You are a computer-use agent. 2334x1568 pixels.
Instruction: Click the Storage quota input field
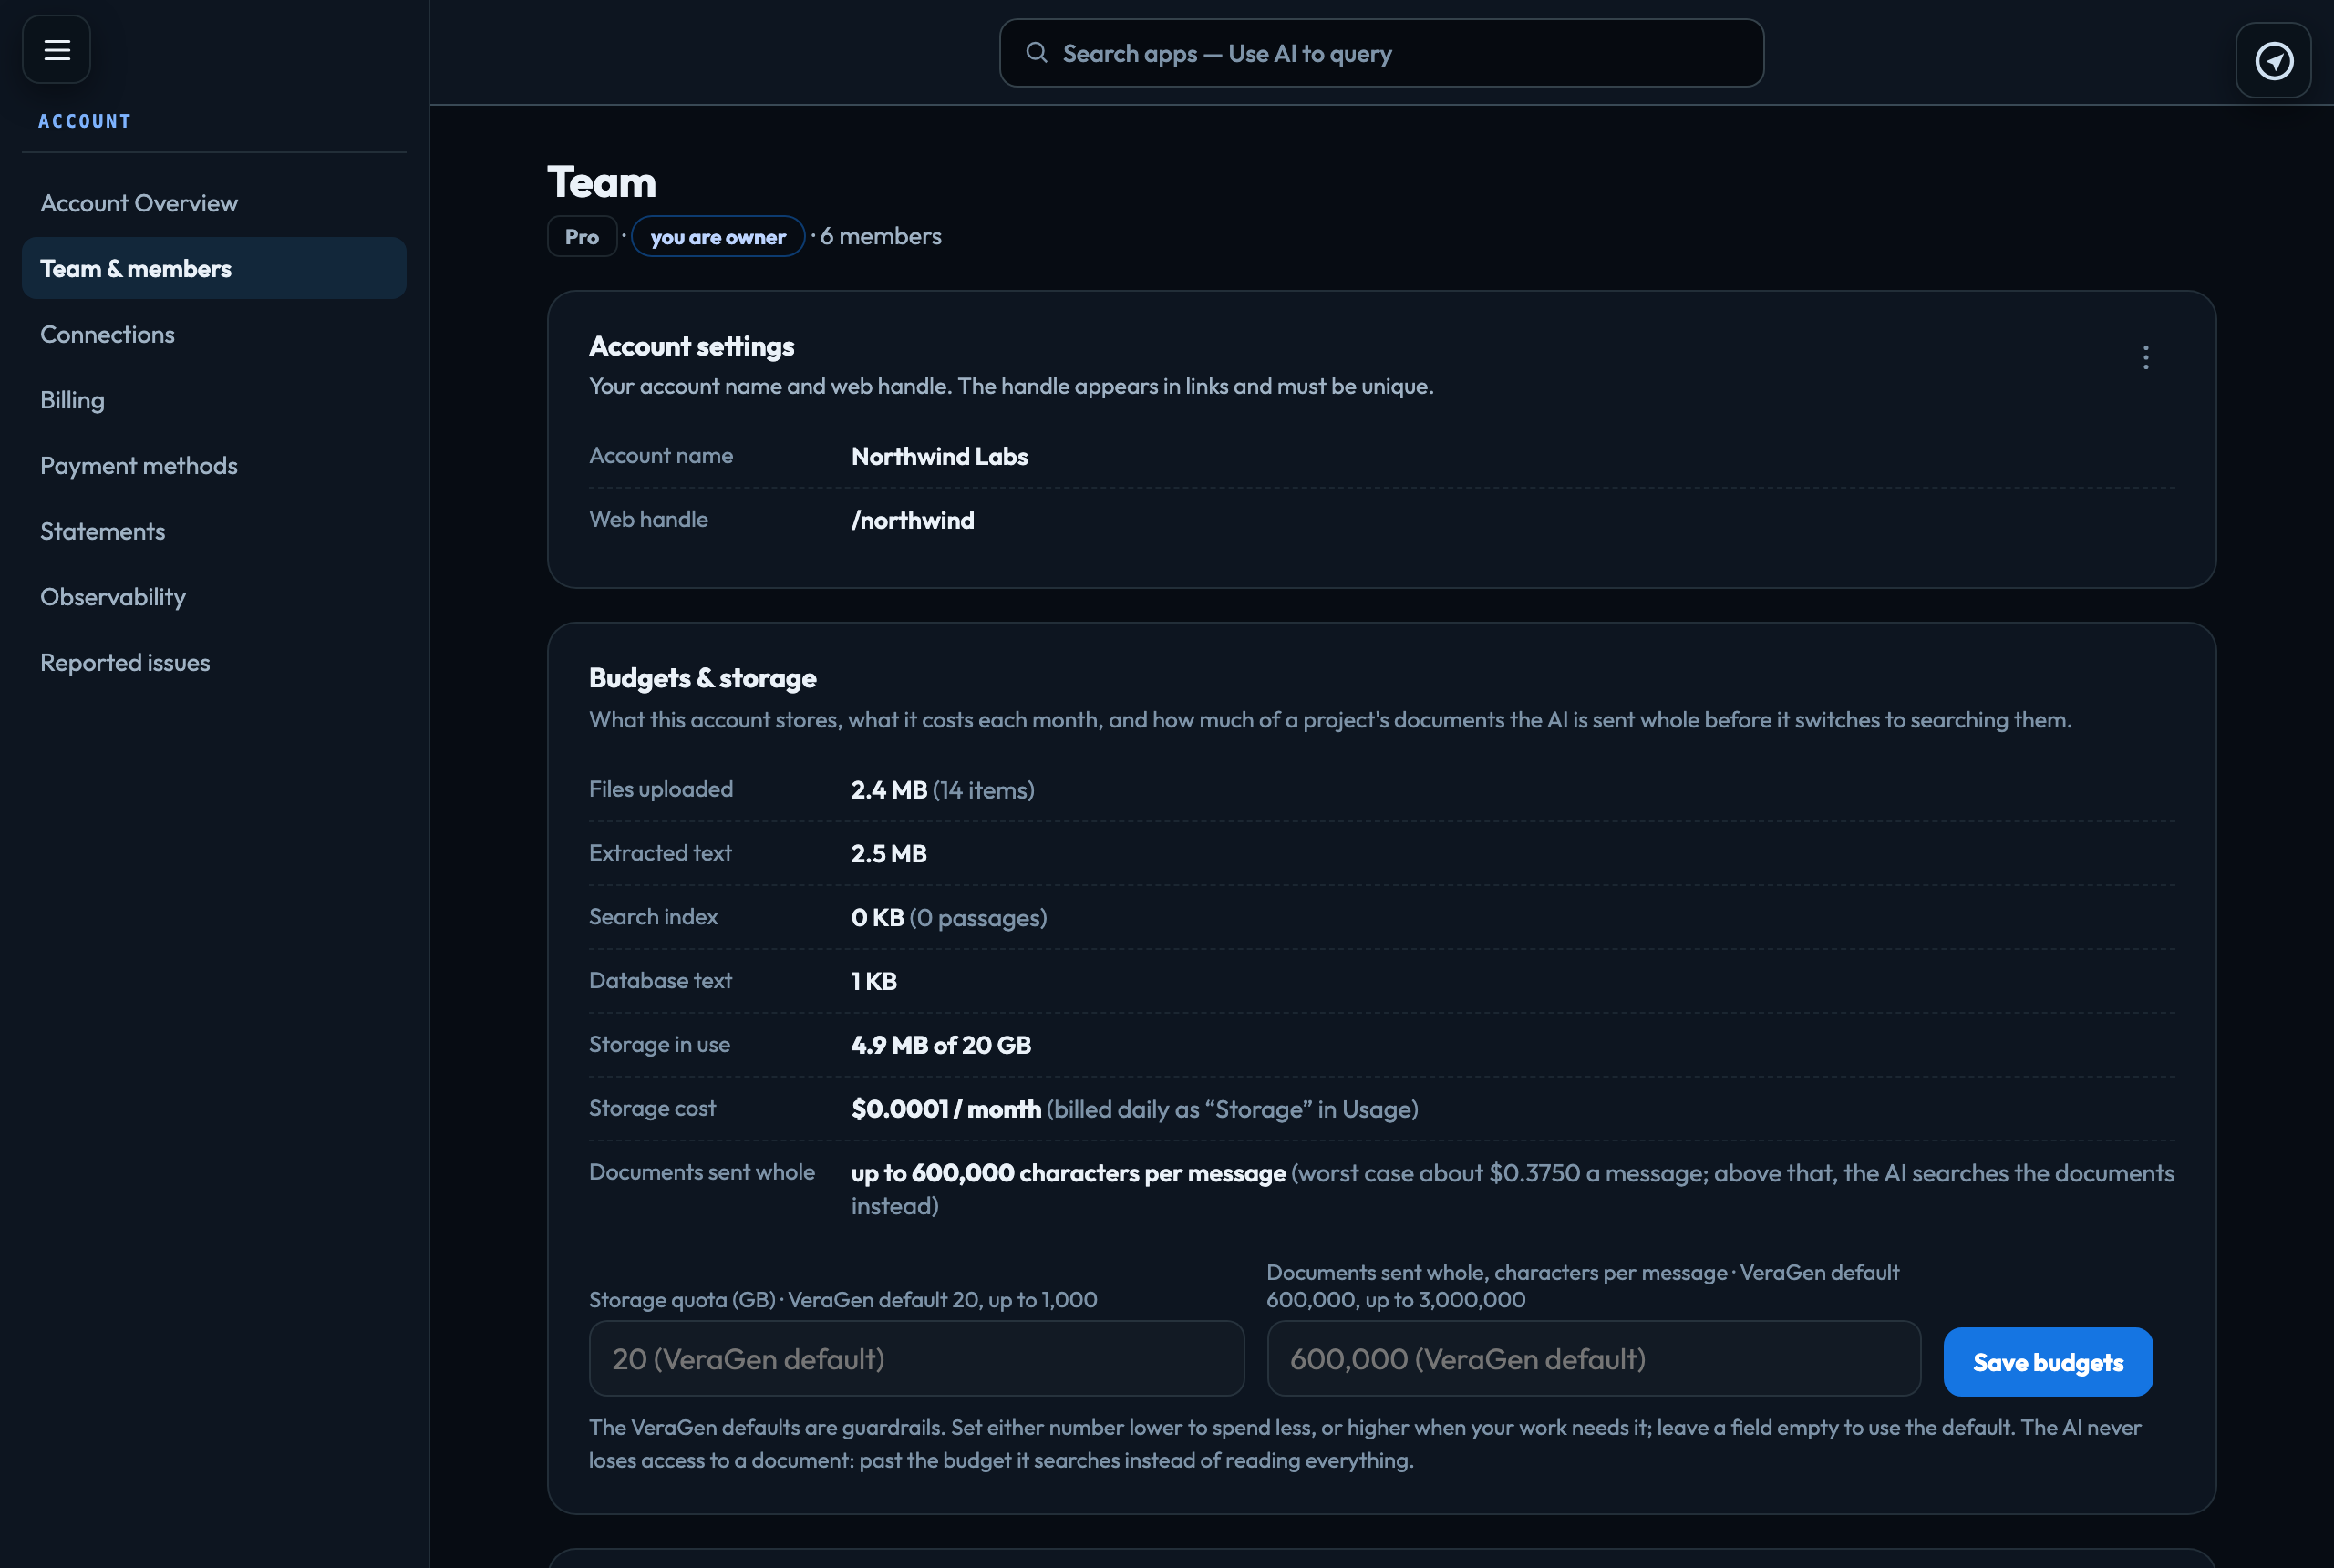[916, 1358]
